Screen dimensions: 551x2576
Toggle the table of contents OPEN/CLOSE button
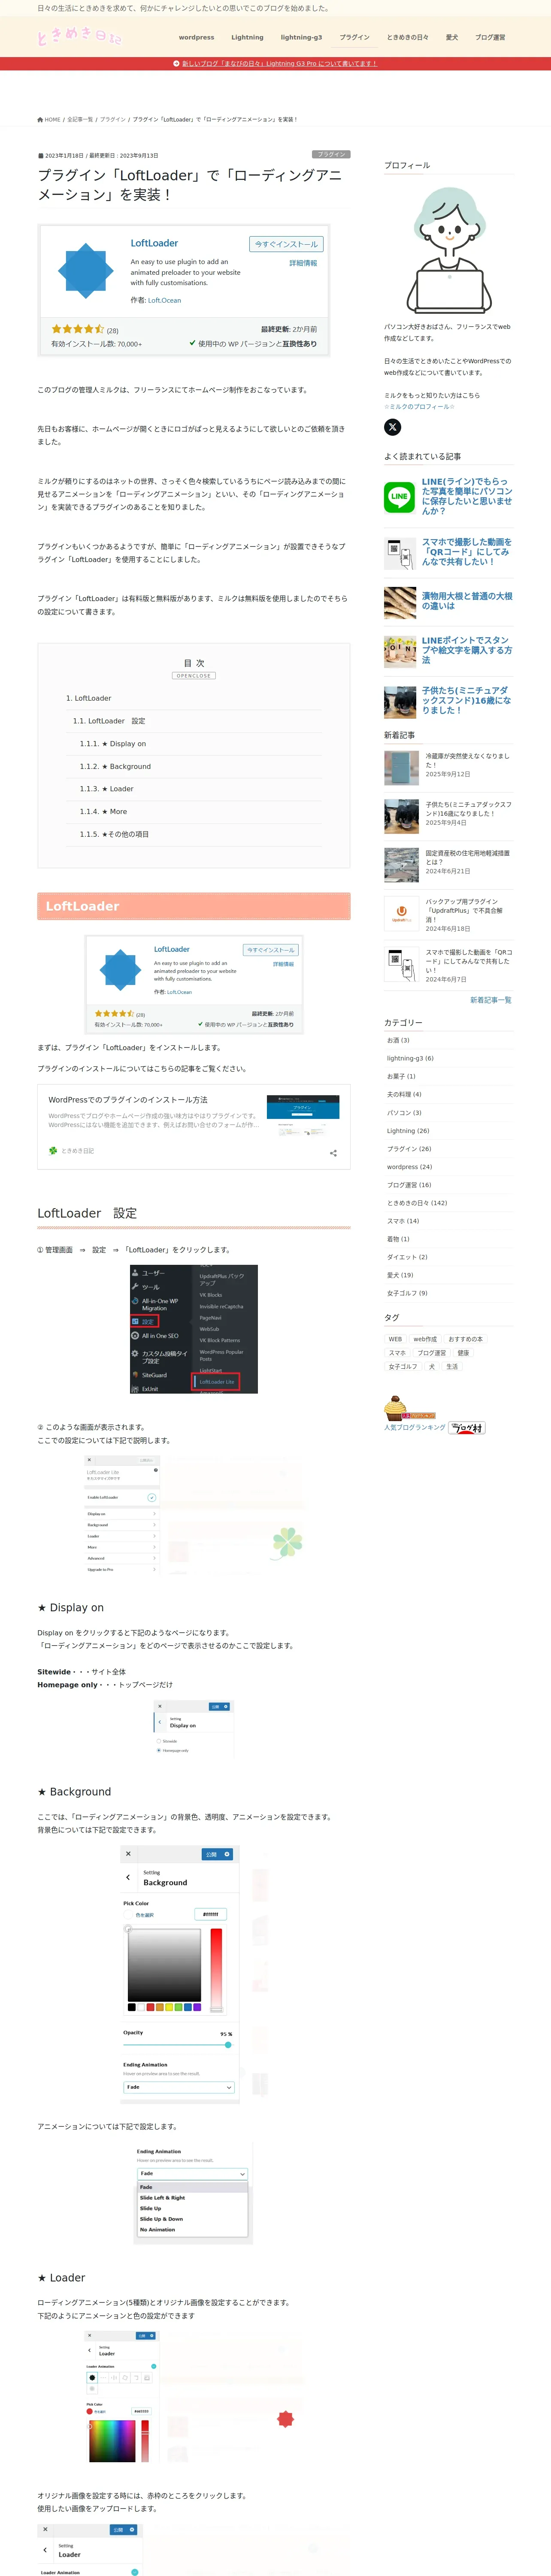click(x=194, y=676)
